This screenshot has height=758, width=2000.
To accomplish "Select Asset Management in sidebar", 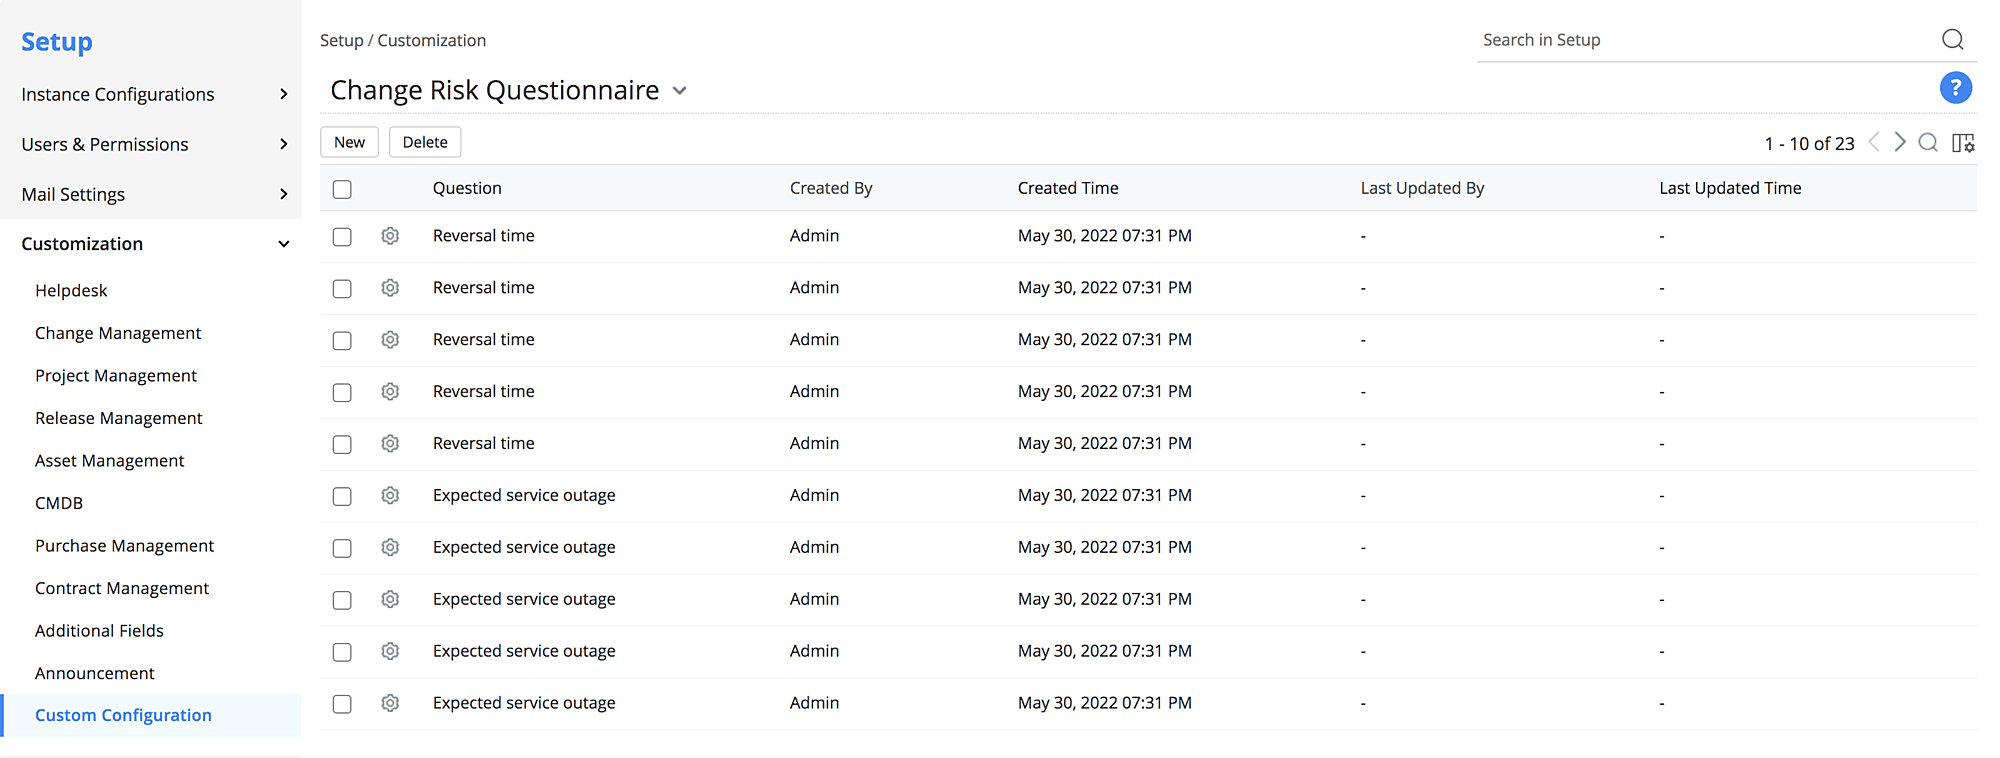I will coord(110,461).
